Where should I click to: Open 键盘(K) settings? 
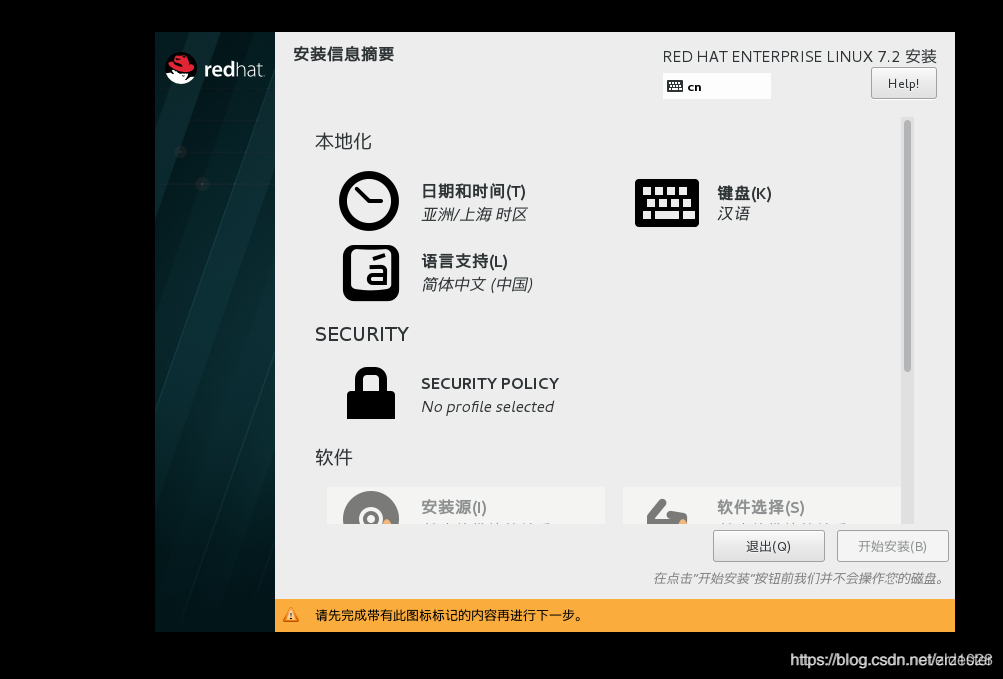tap(744, 193)
